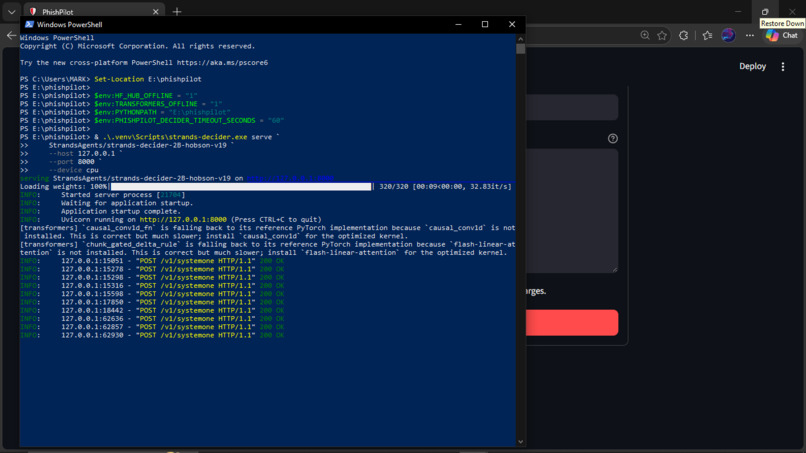The height and width of the screenshot is (453, 806).
Task: Click the https://aka.ms/pscore6 link text
Action: [x=222, y=63]
